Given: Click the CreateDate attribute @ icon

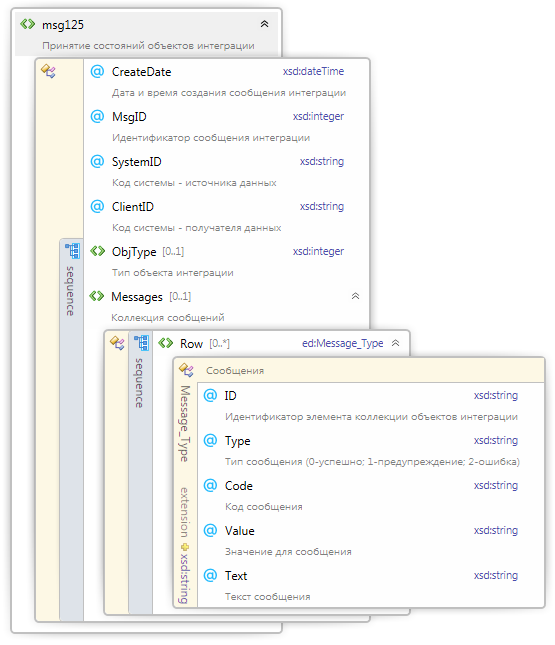Looking at the screenshot, I should click(97, 72).
